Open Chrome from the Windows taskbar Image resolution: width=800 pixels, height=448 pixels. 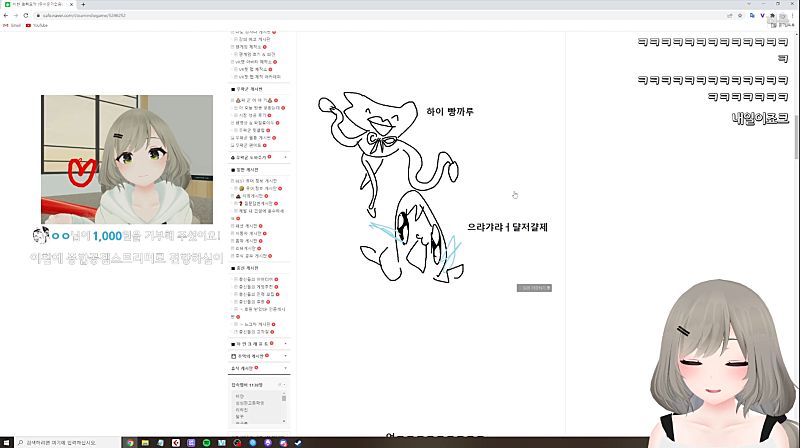(130, 443)
